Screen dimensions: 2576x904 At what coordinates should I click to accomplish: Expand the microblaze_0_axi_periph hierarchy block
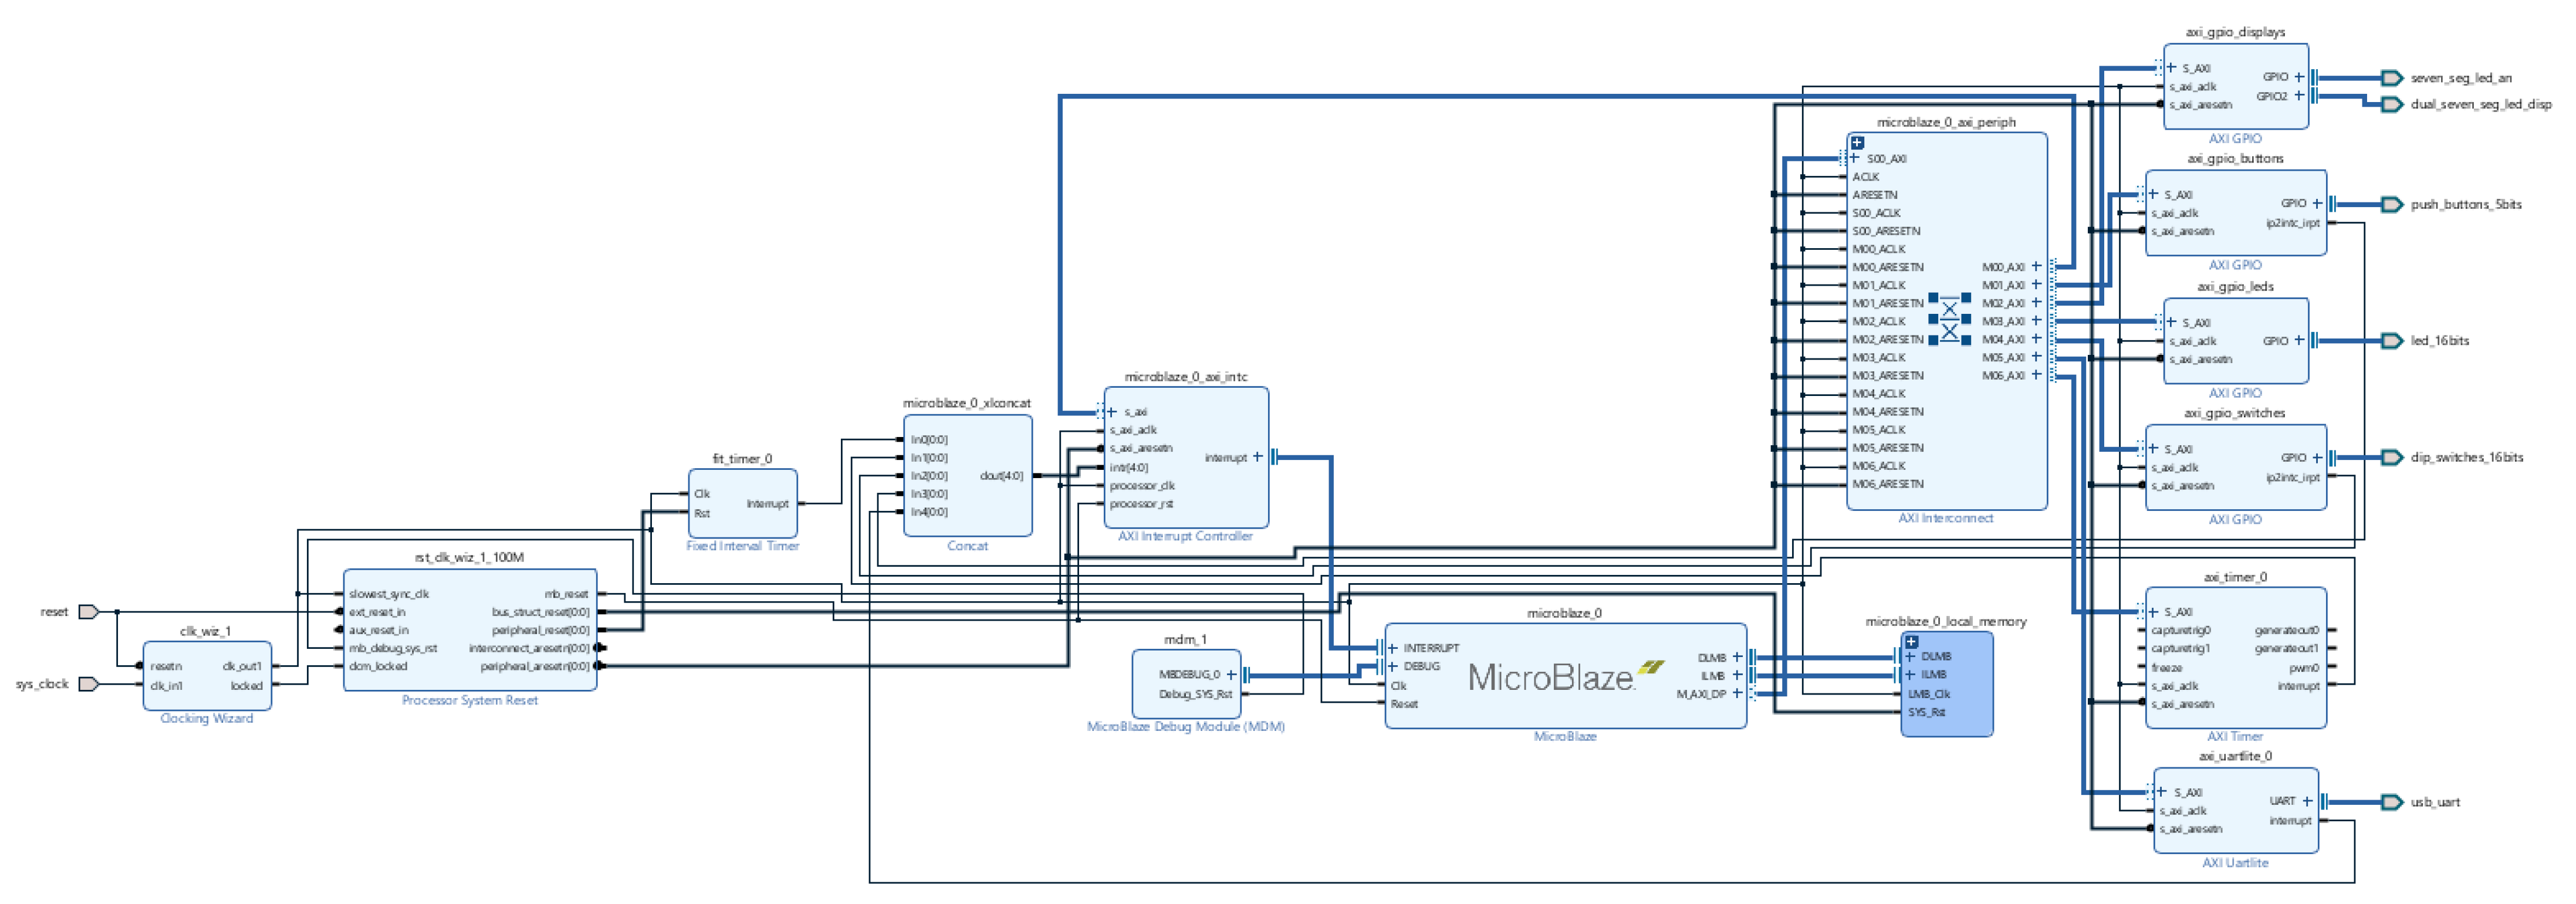[1857, 143]
